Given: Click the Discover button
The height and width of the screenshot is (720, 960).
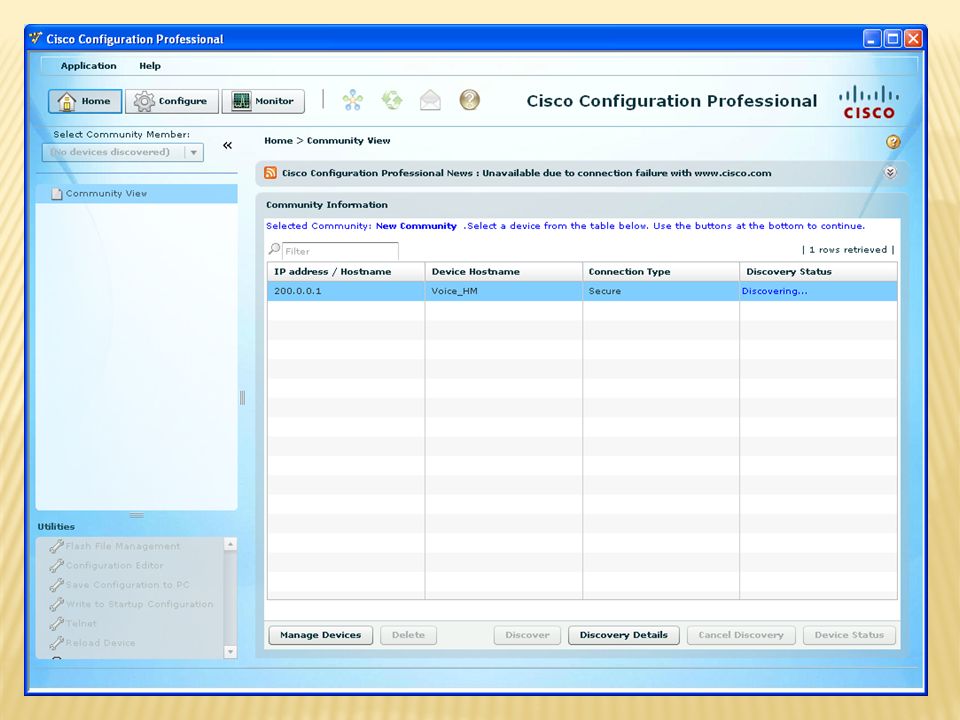Looking at the screenshot, I should [x=527, y=635].
